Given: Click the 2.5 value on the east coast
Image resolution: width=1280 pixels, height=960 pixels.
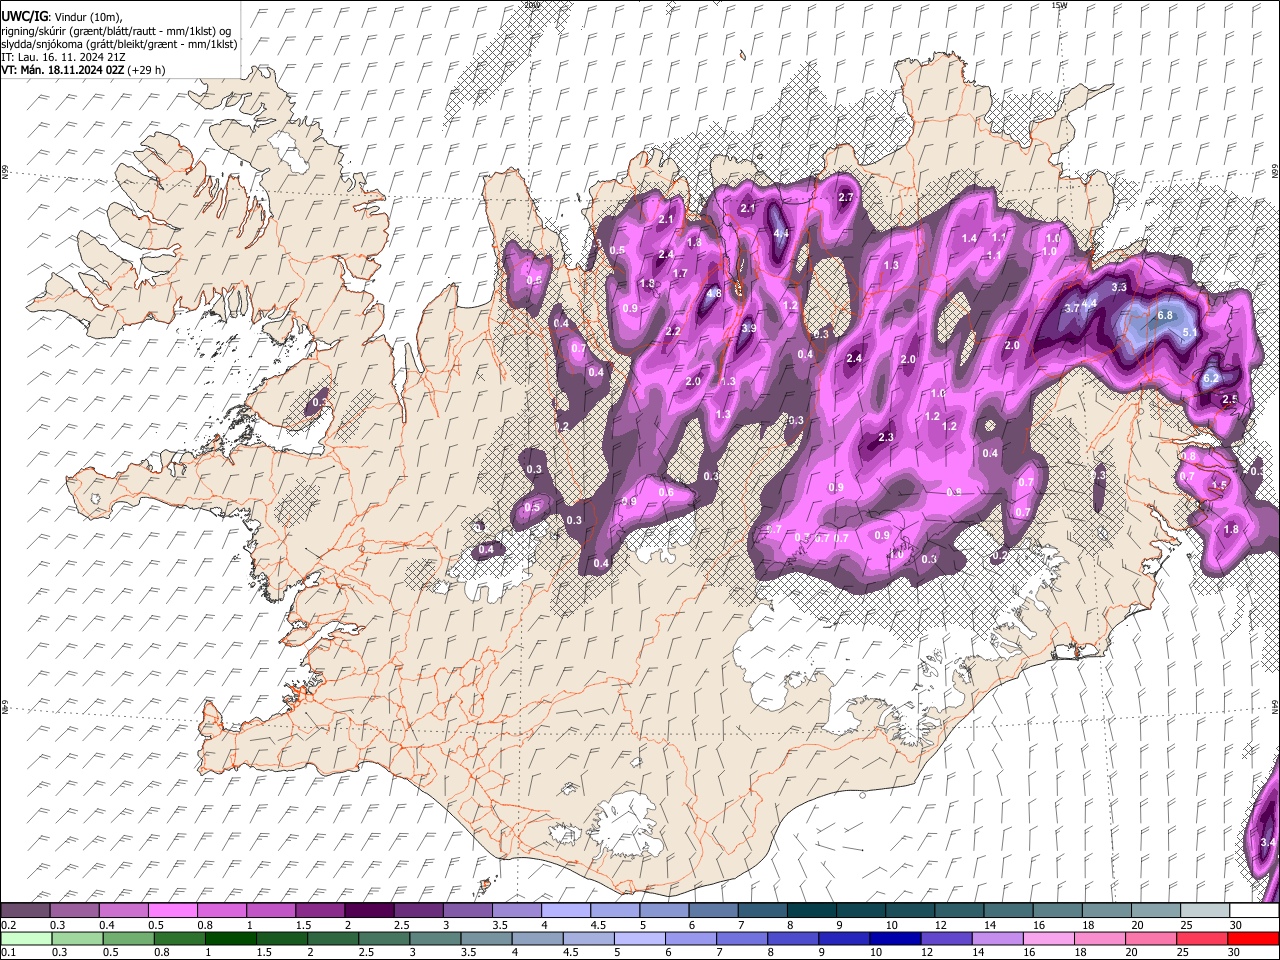Looking at the screenshot, I should [1230, 399].
